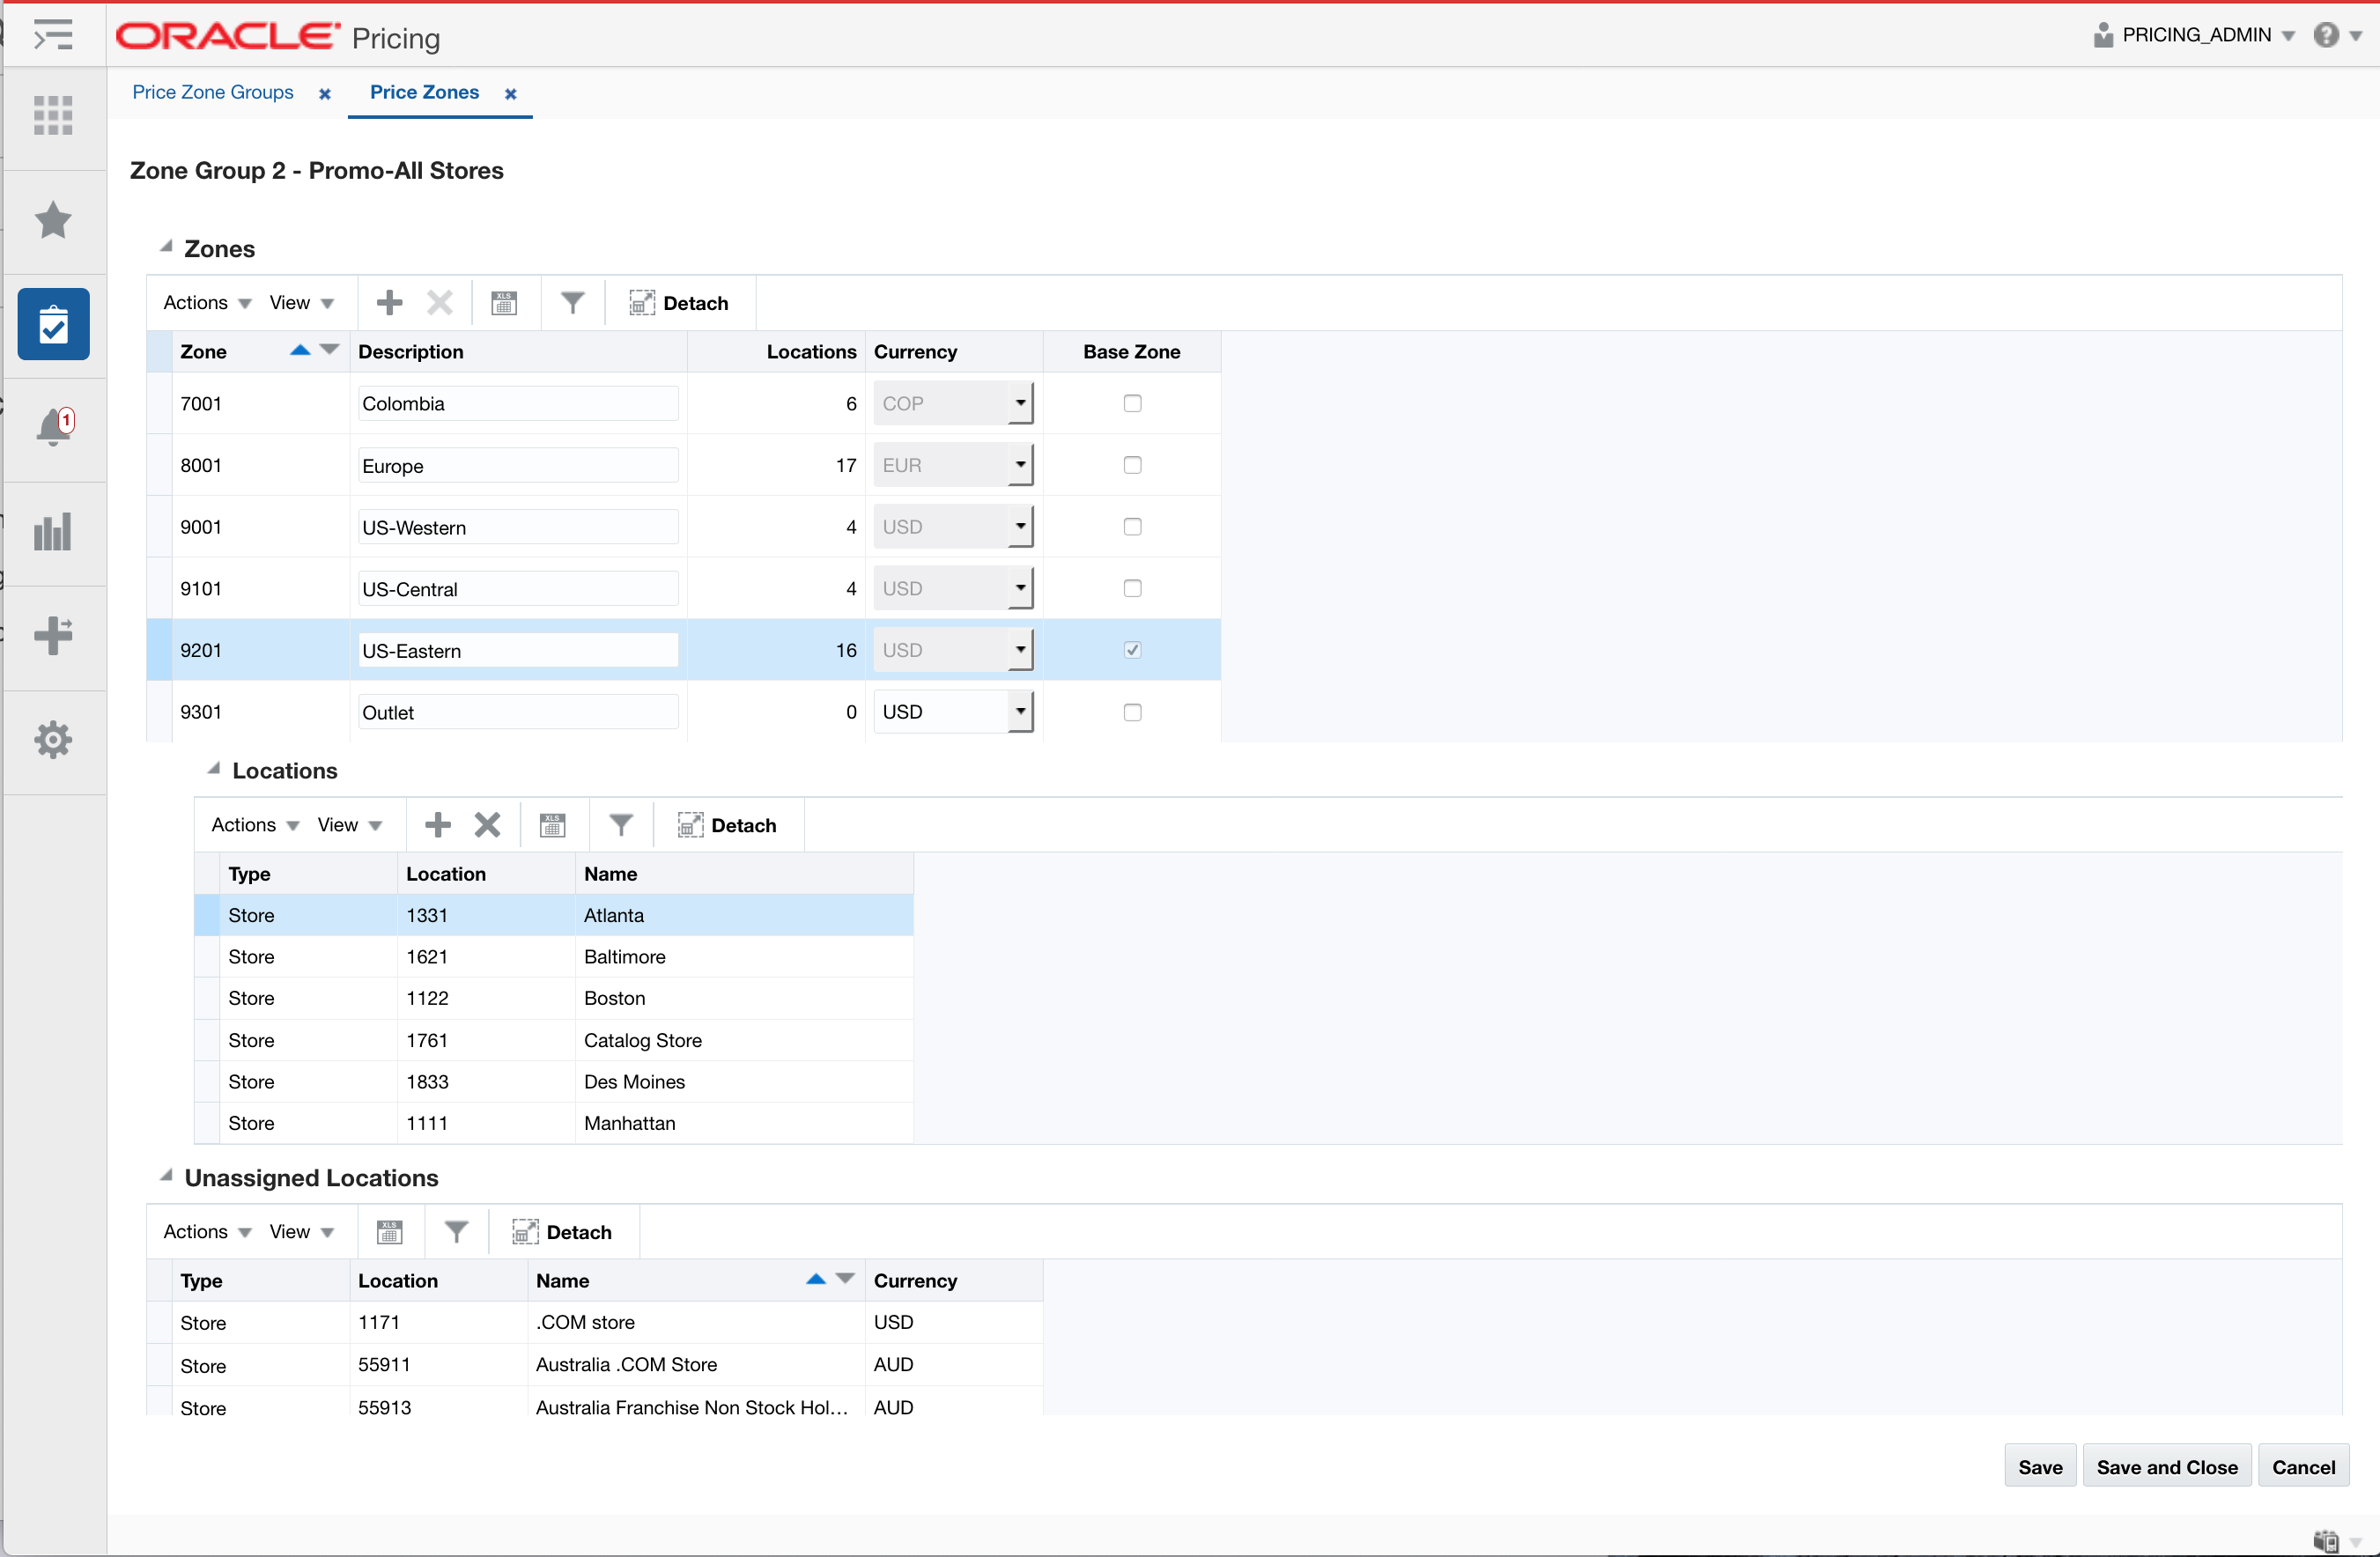Viewport: 2380px width, 1557px height.
Task: Switch to Price Zone Groups tab
Action: (214, 92)
